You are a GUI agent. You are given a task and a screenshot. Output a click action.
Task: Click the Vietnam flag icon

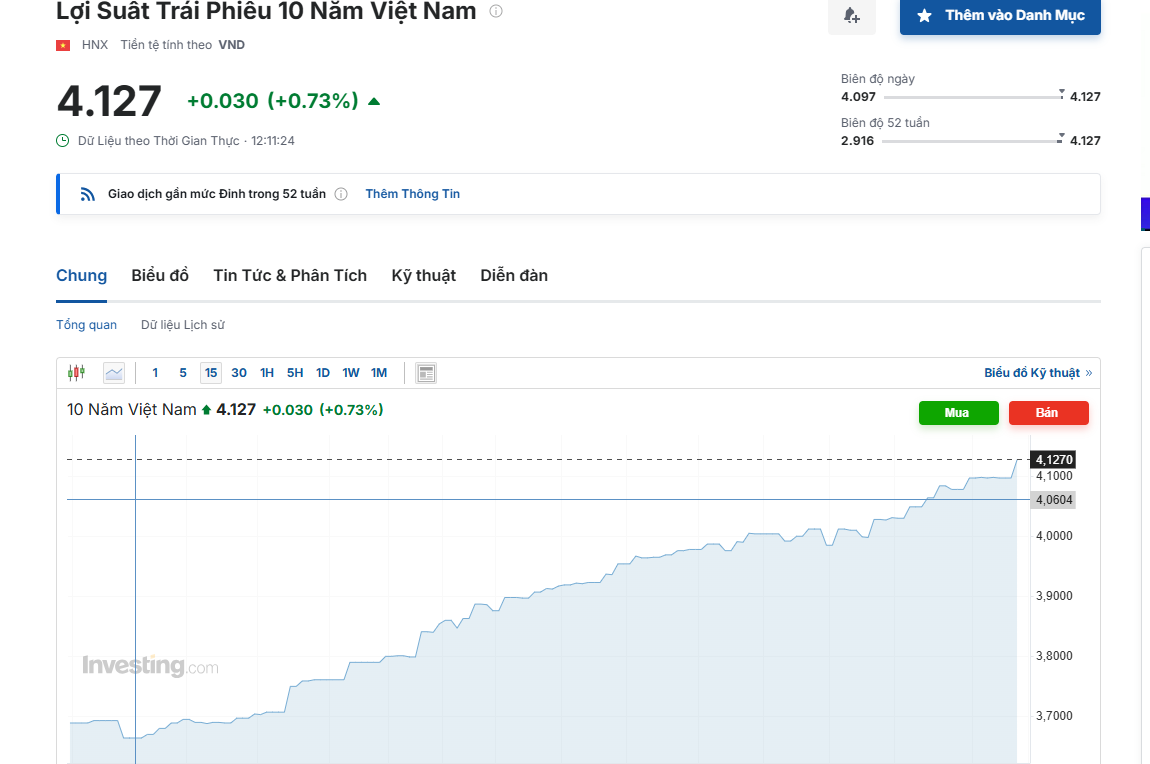[x=63, y=45]
